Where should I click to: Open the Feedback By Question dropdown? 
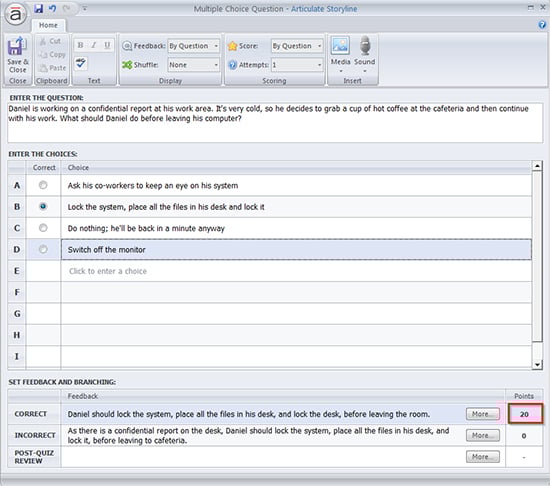point(193,46)
